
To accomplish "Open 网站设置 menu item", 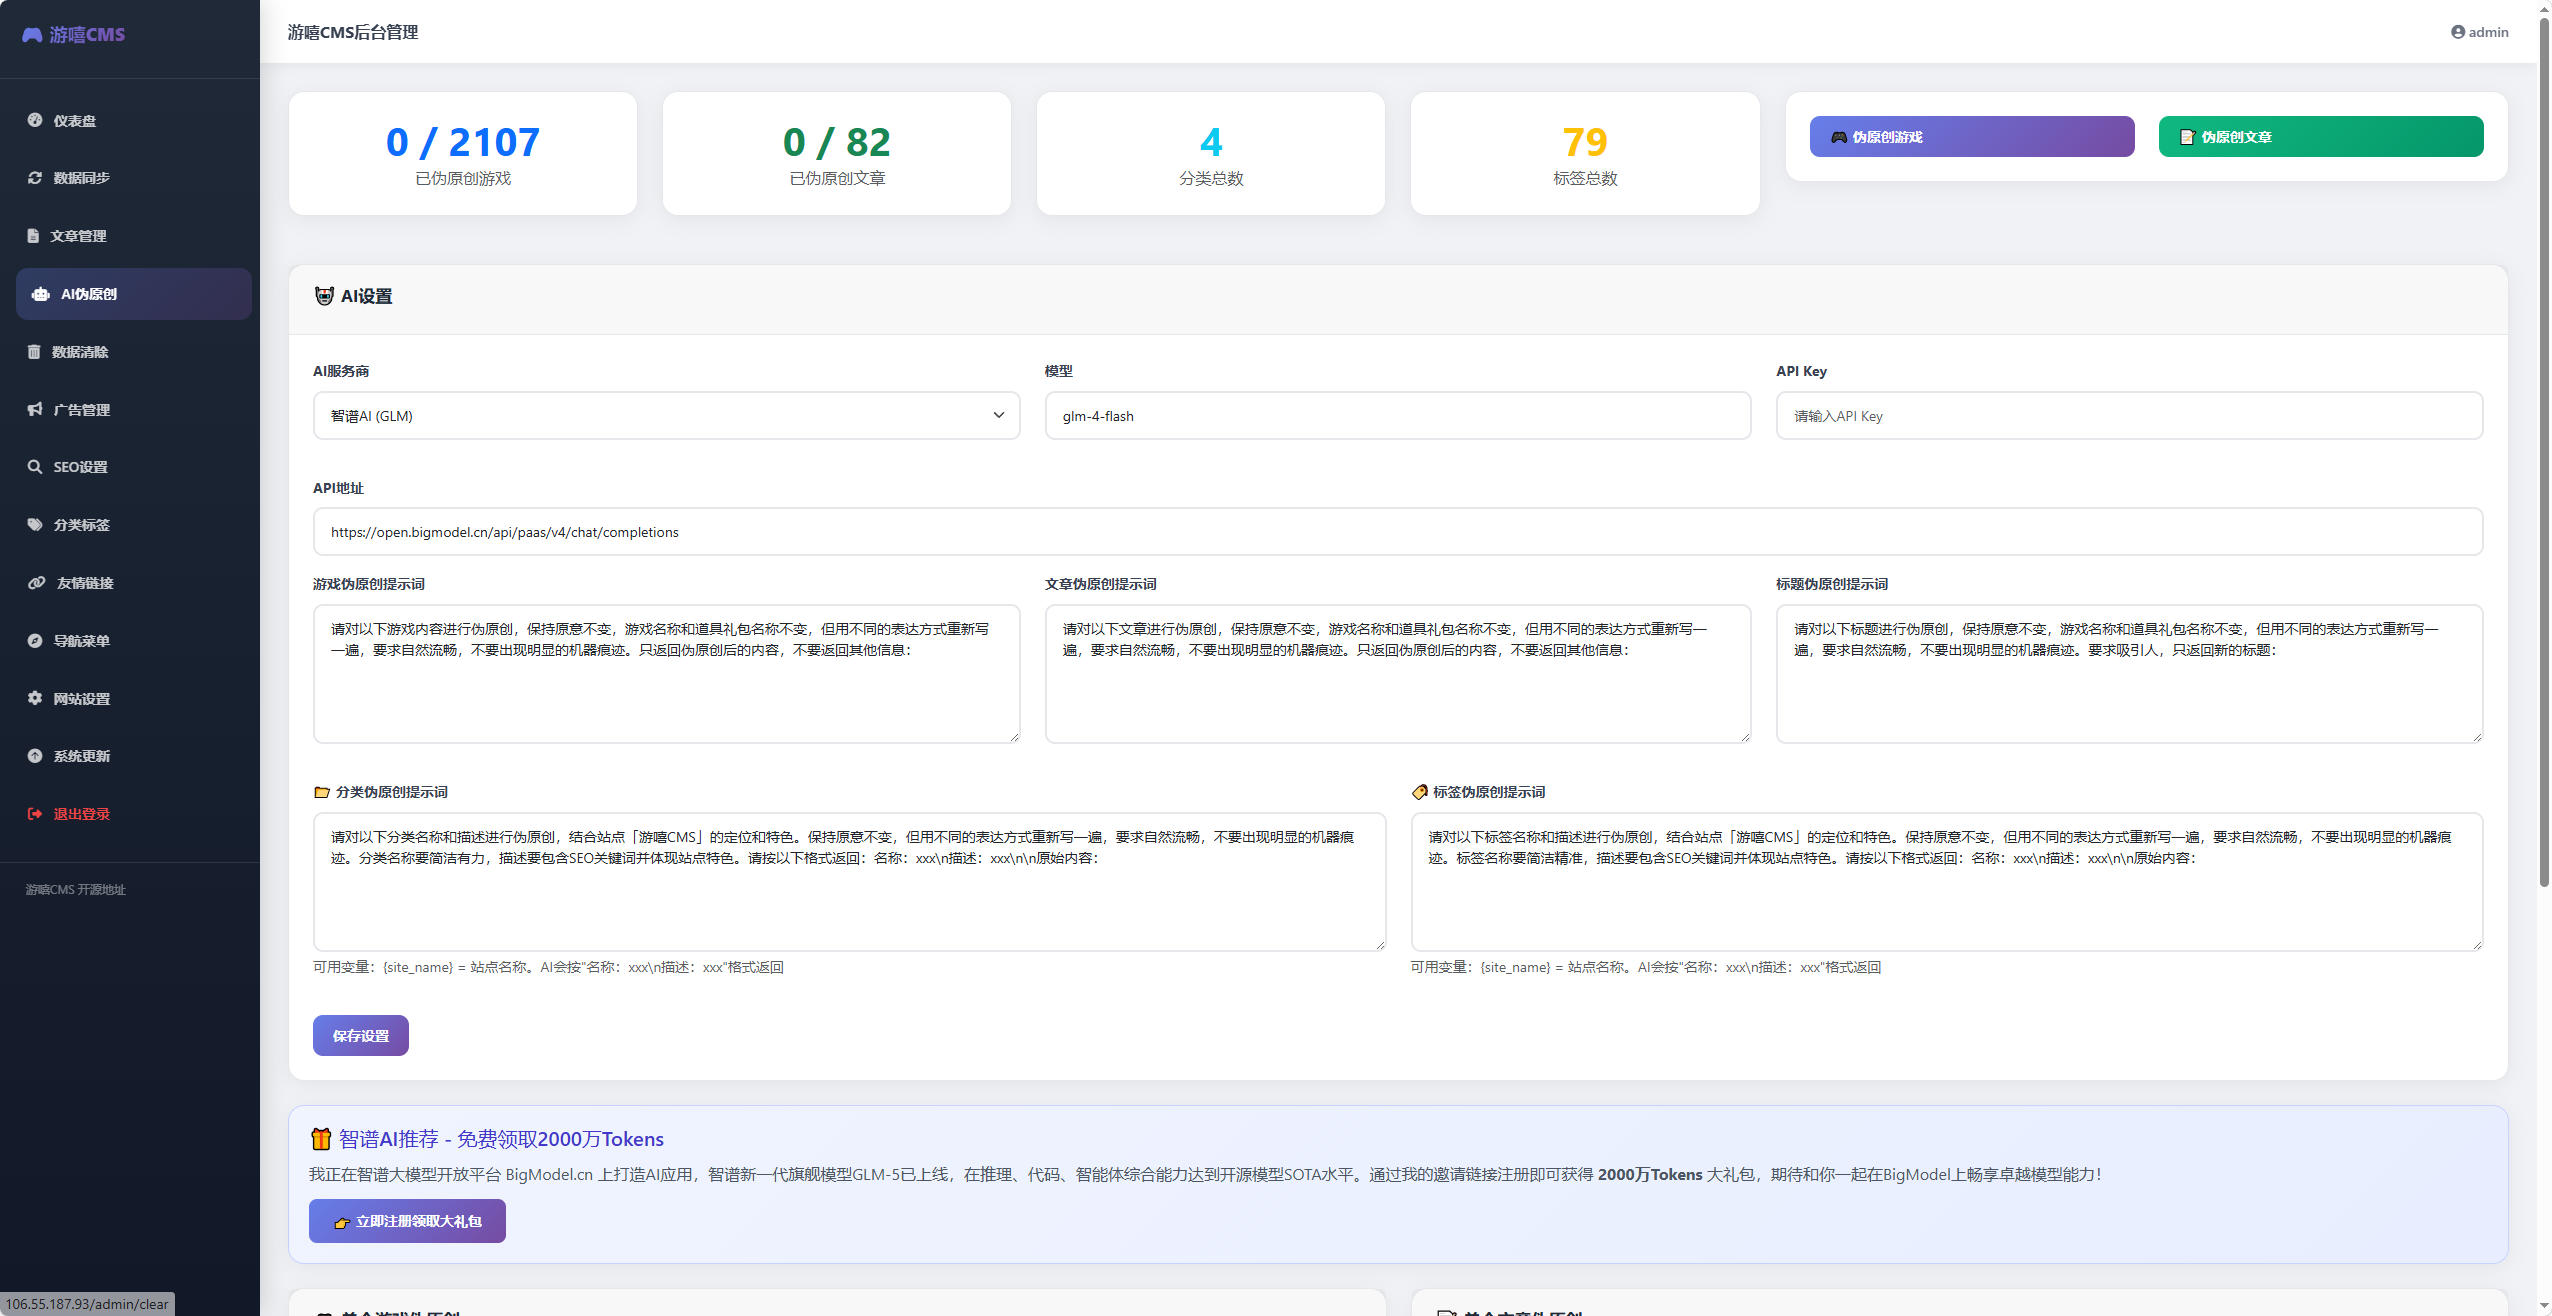I will (134, 698).
